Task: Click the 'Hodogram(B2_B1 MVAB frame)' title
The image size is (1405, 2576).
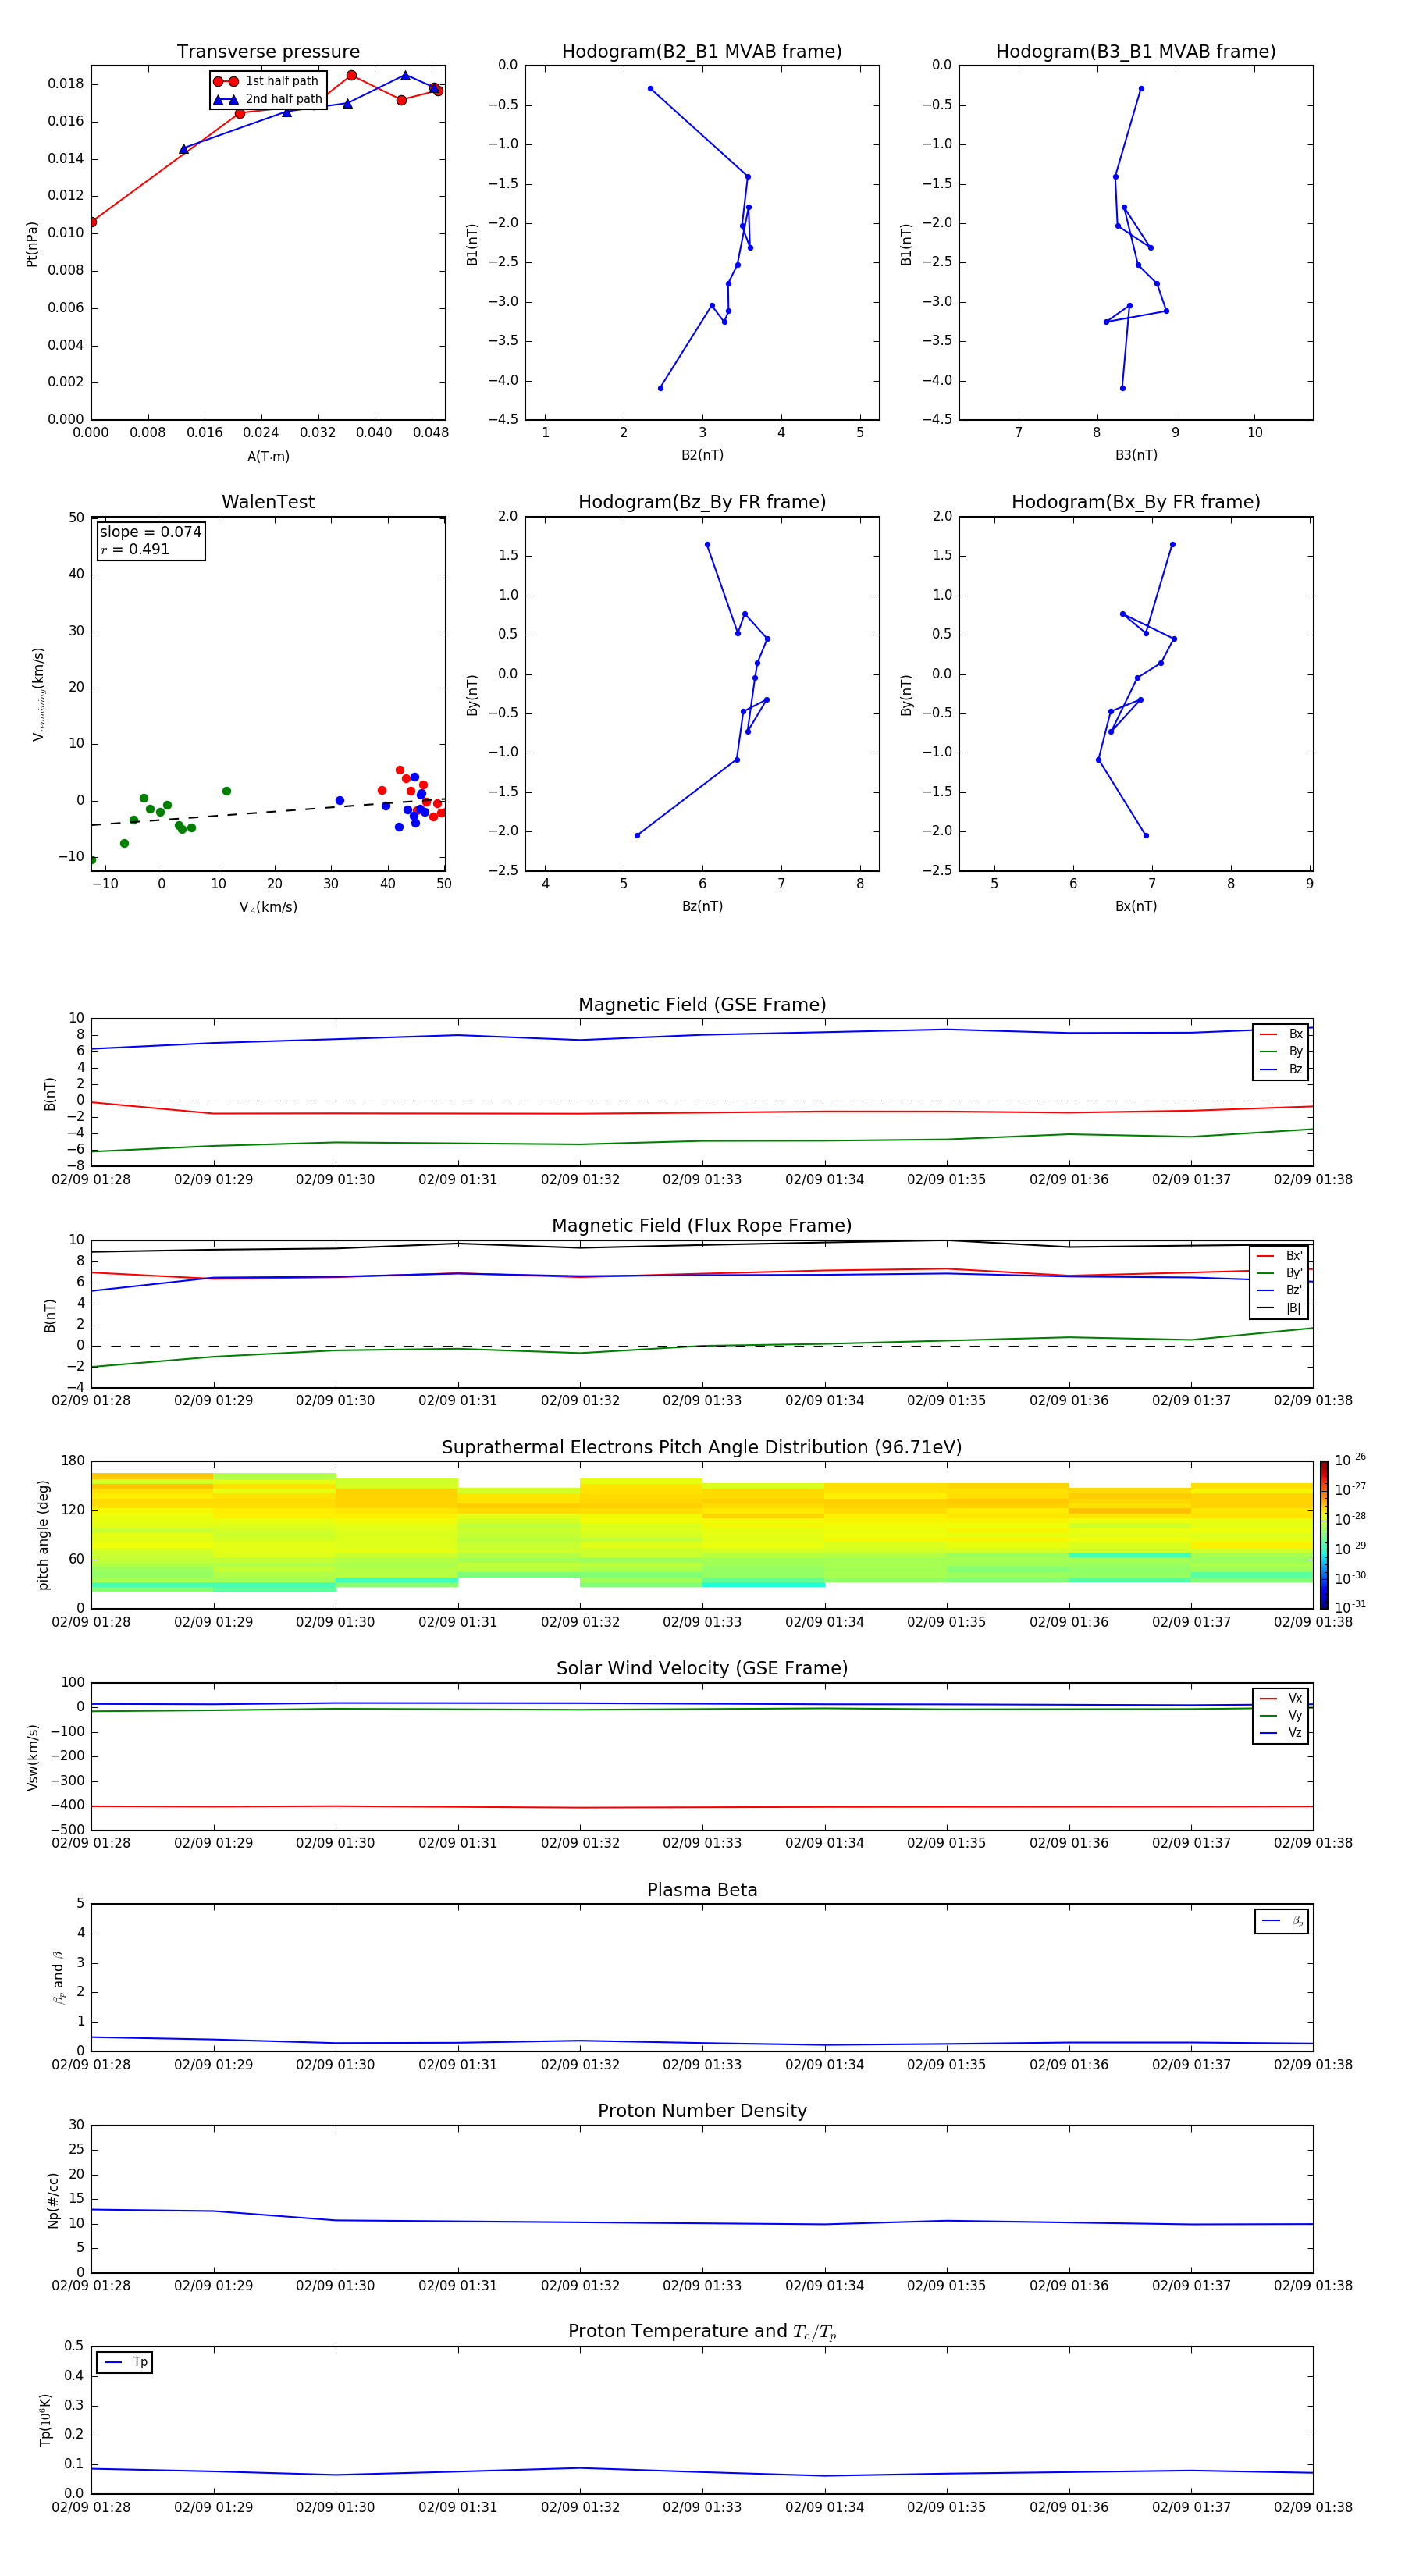Action: (702, 52)
